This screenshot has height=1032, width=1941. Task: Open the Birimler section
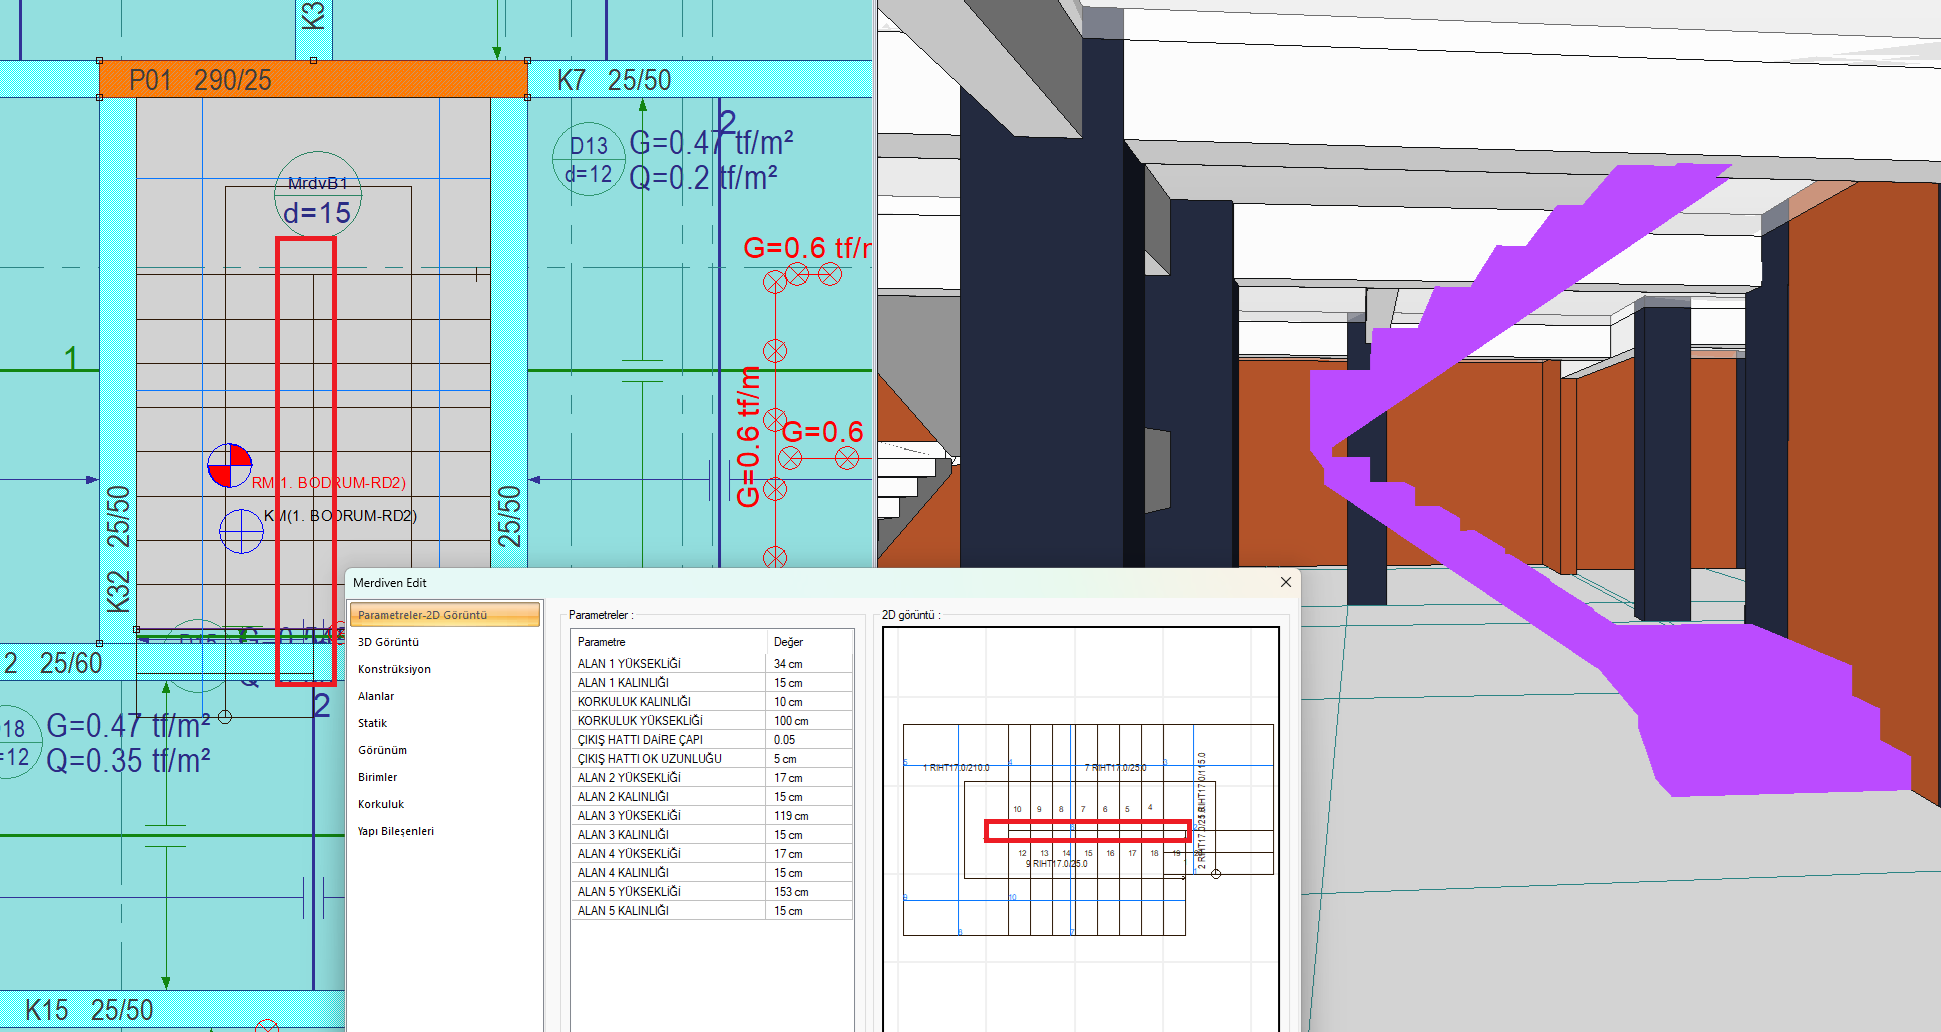coord(377,777)
